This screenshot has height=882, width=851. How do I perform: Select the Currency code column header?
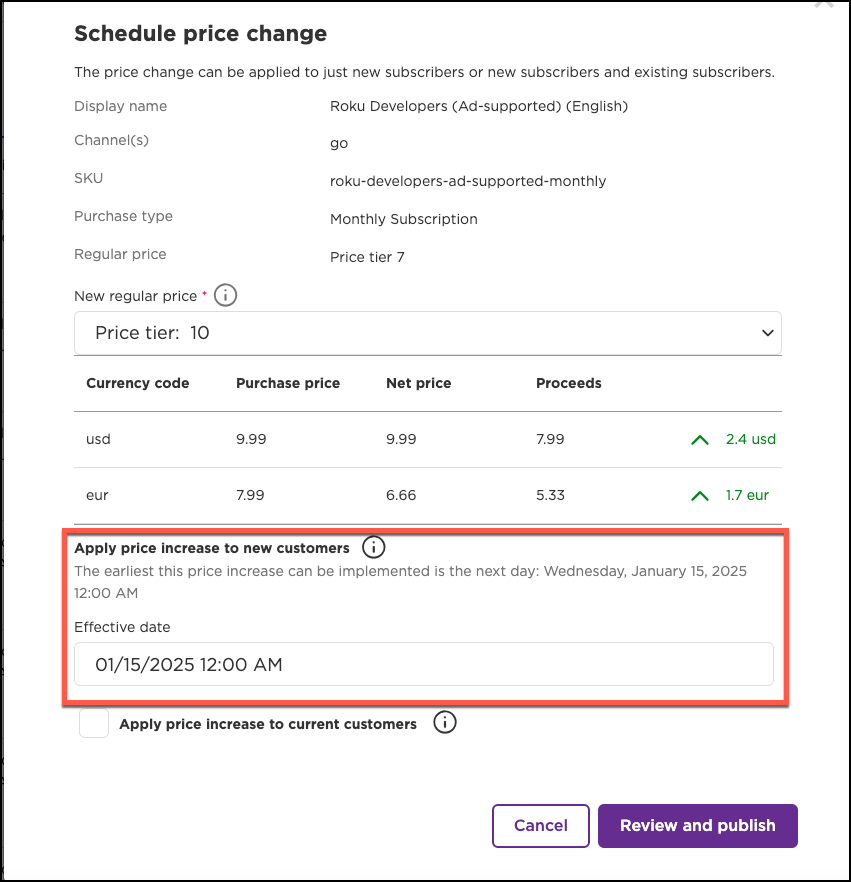click(137, 383)
